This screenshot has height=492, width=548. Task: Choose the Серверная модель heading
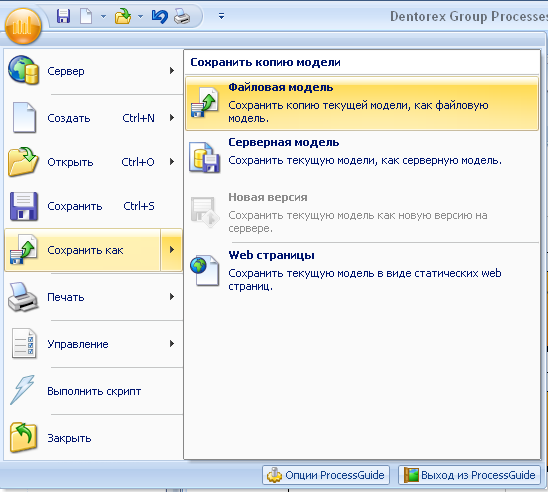point(284,142)
